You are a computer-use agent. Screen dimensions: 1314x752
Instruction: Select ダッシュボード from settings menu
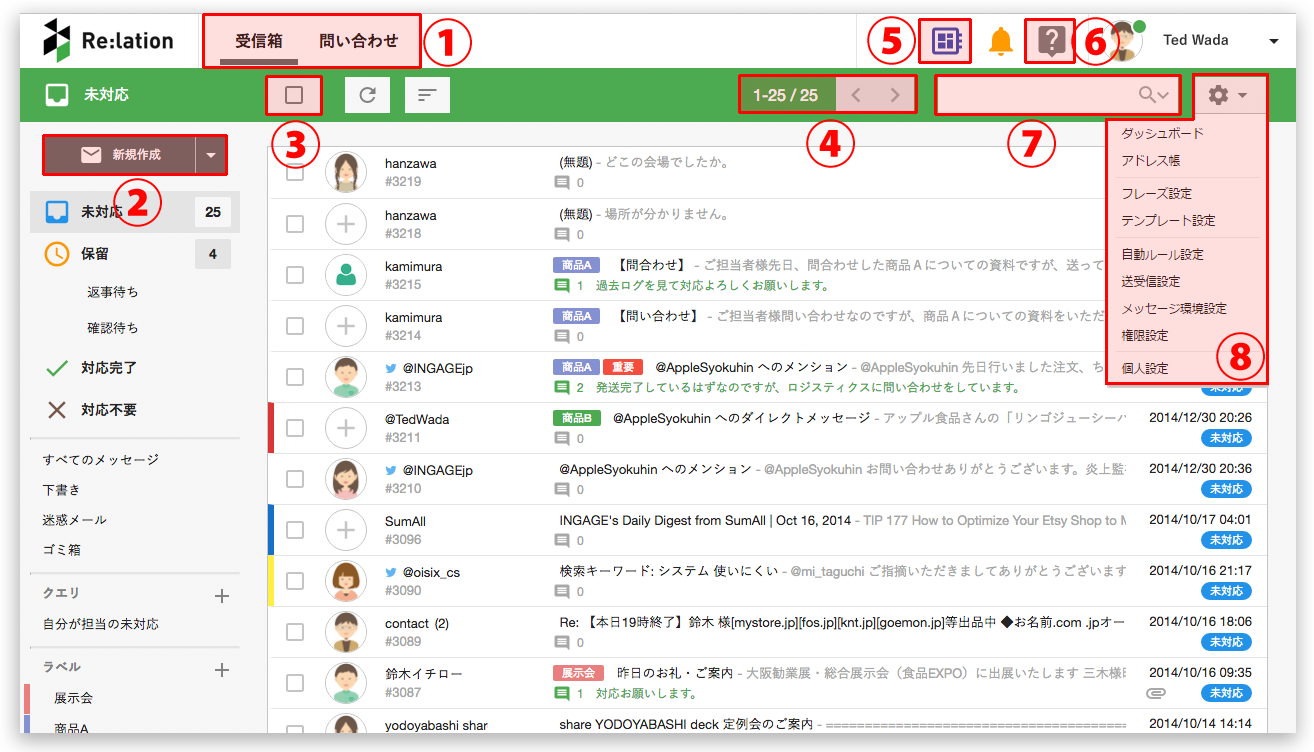[1162, 133]
